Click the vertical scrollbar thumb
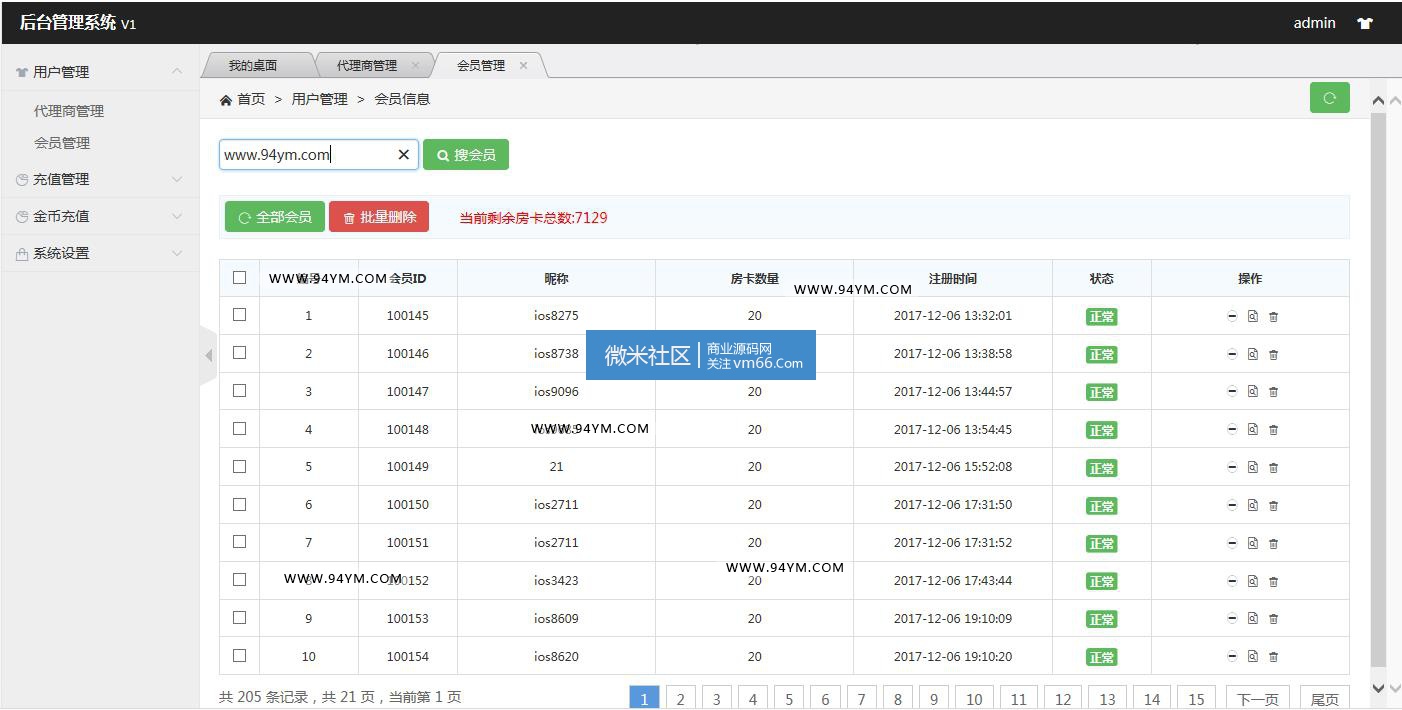This screenshot has width=1402, height=710. tap(1378, 390)
